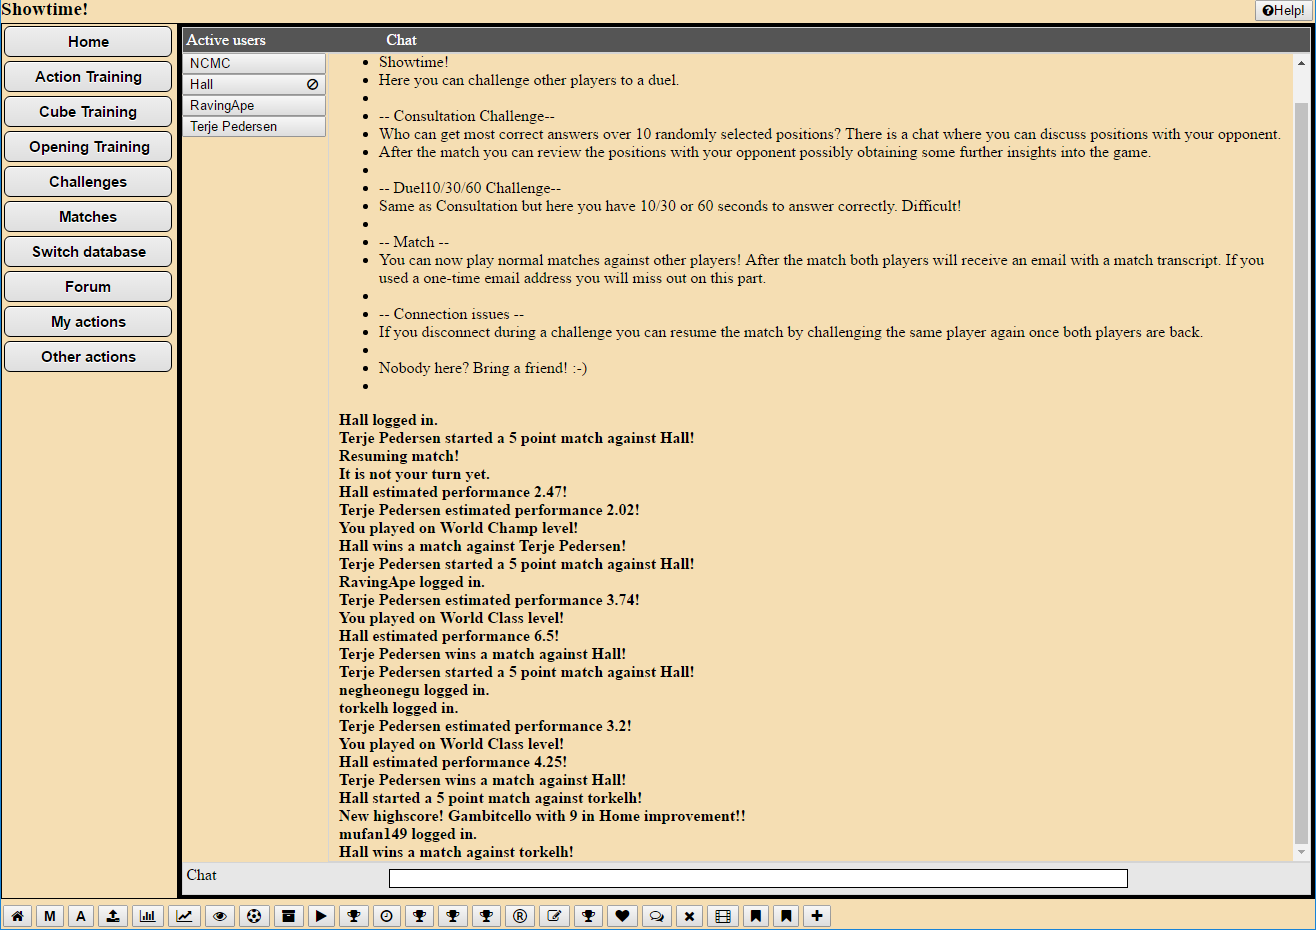Open Cube Training
The width and height of the screenshot is (1316, 930).
(x=88, y=112)
